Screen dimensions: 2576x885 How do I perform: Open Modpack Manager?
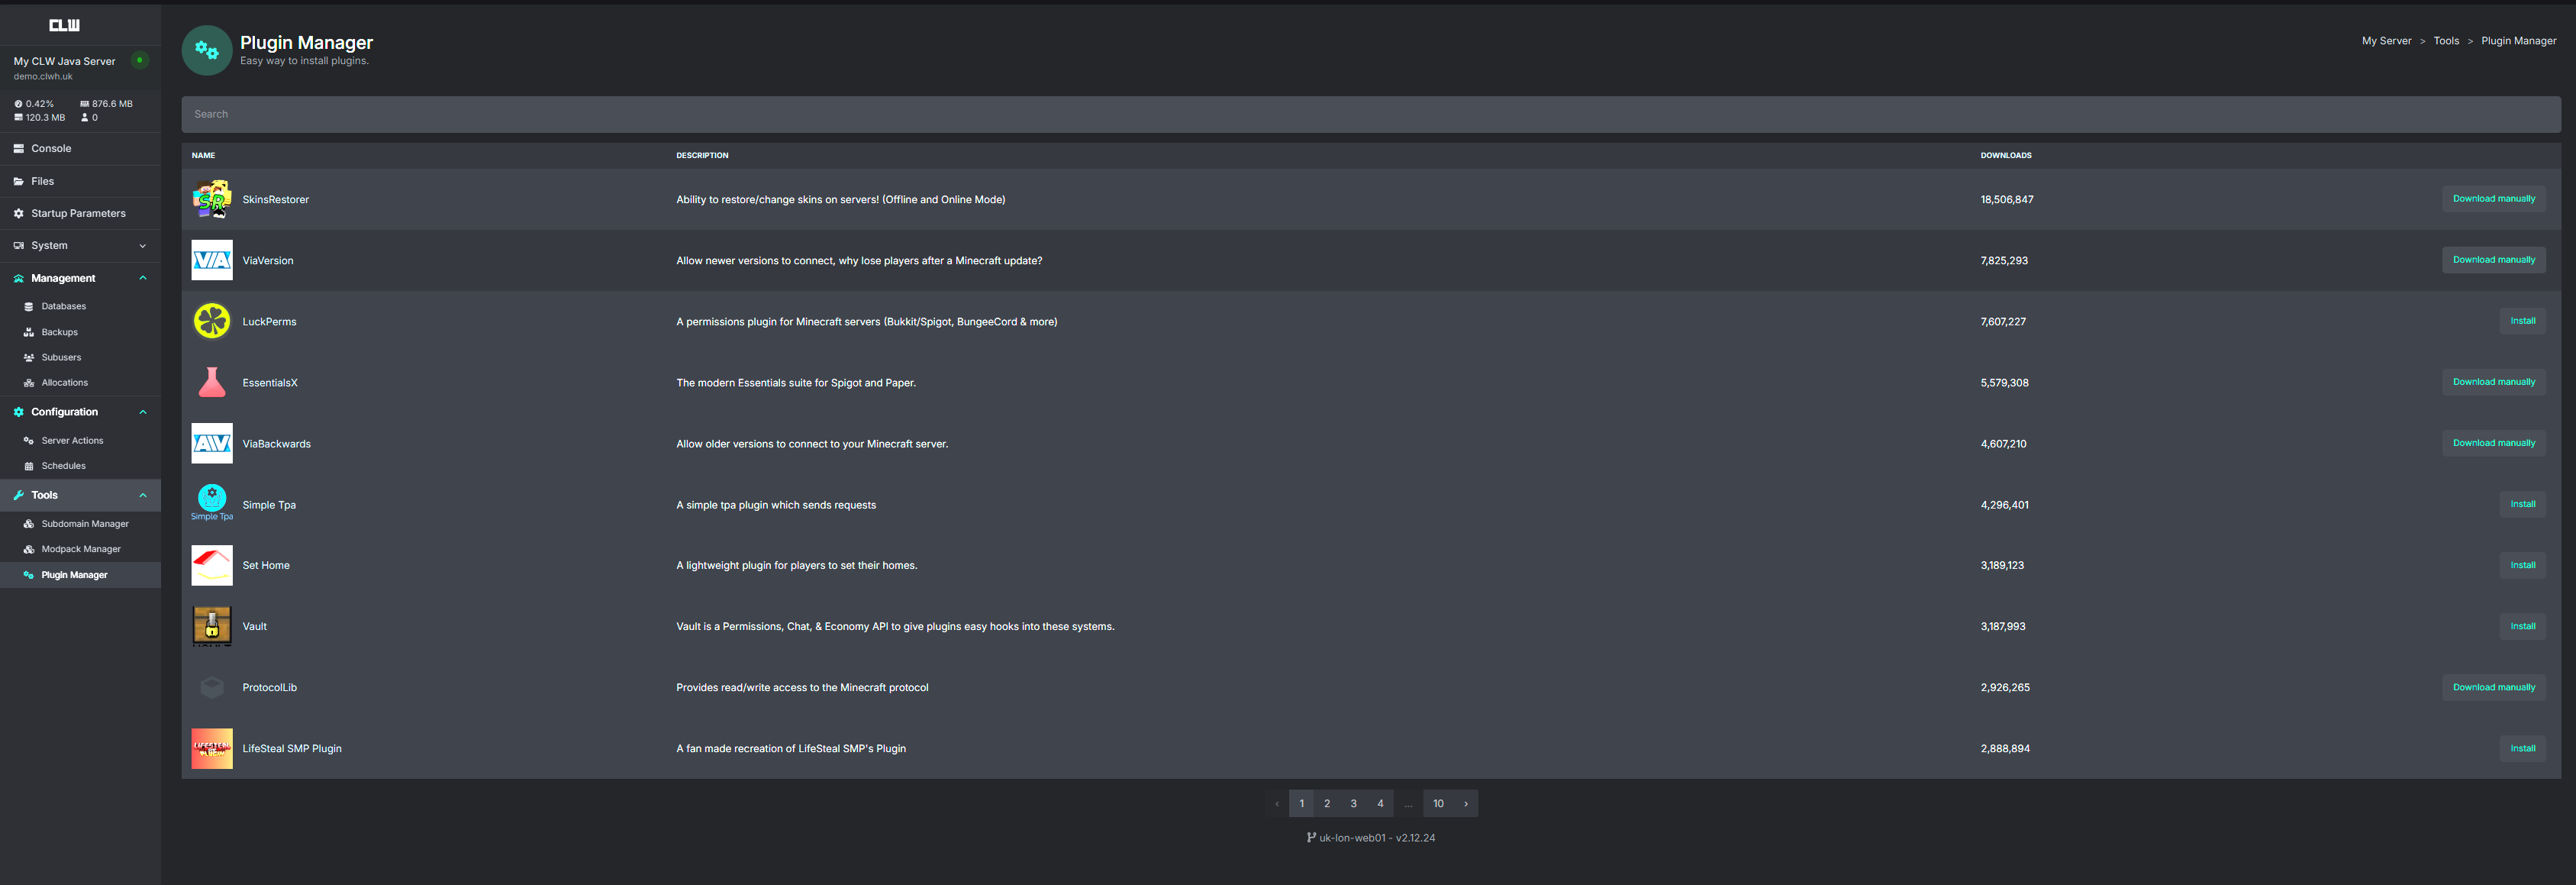tap(80, 549)
